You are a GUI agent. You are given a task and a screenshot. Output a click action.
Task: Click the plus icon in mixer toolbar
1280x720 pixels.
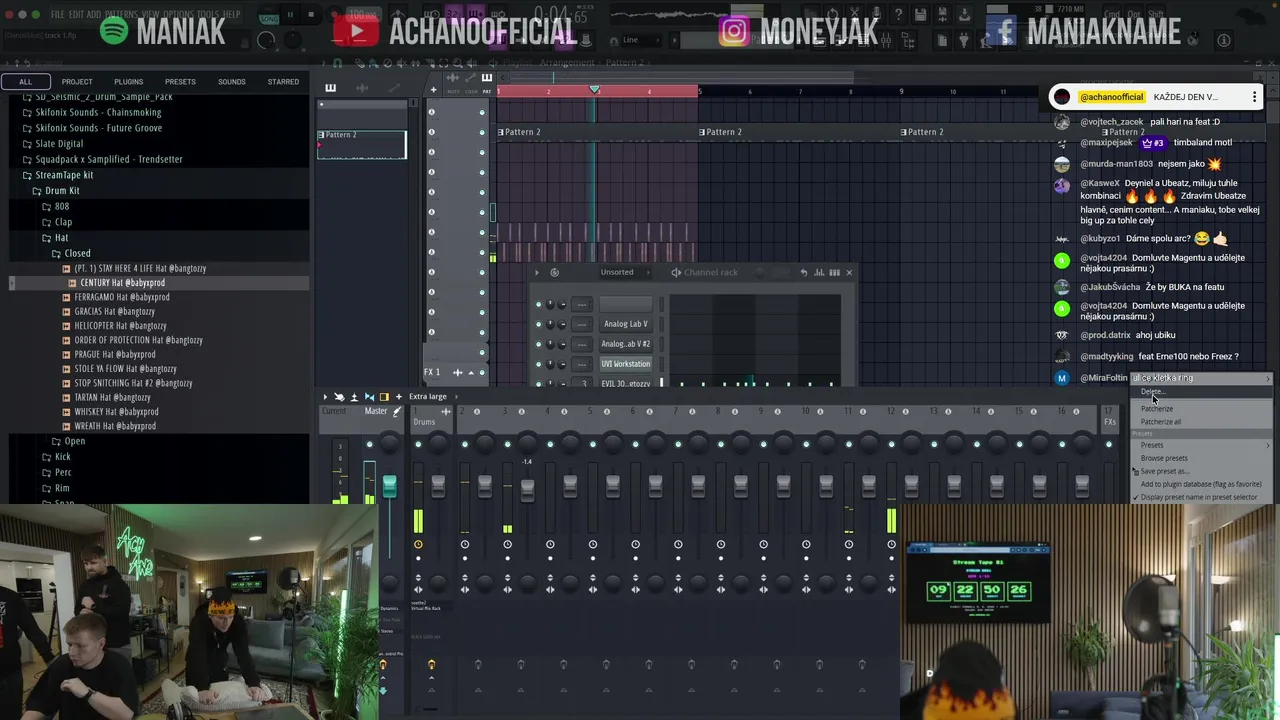(x=398, y=397)
